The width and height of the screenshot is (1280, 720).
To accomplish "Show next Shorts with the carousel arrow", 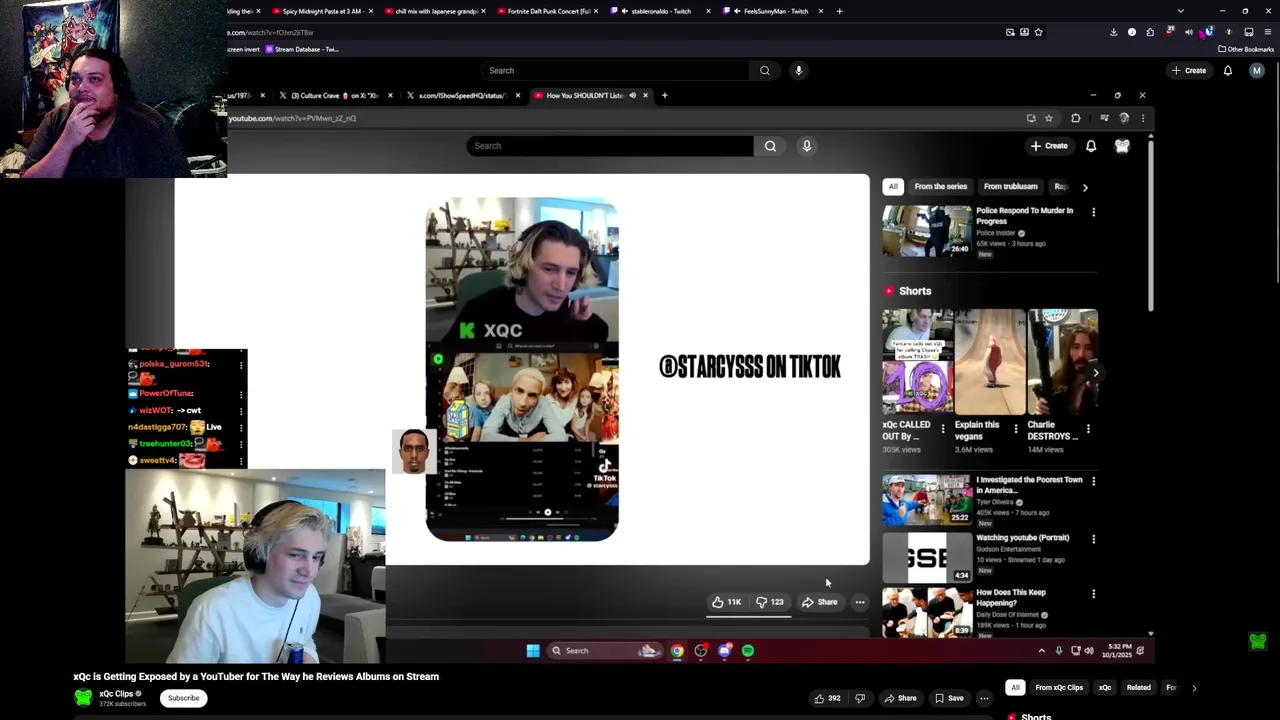I will coord(1095,373).
